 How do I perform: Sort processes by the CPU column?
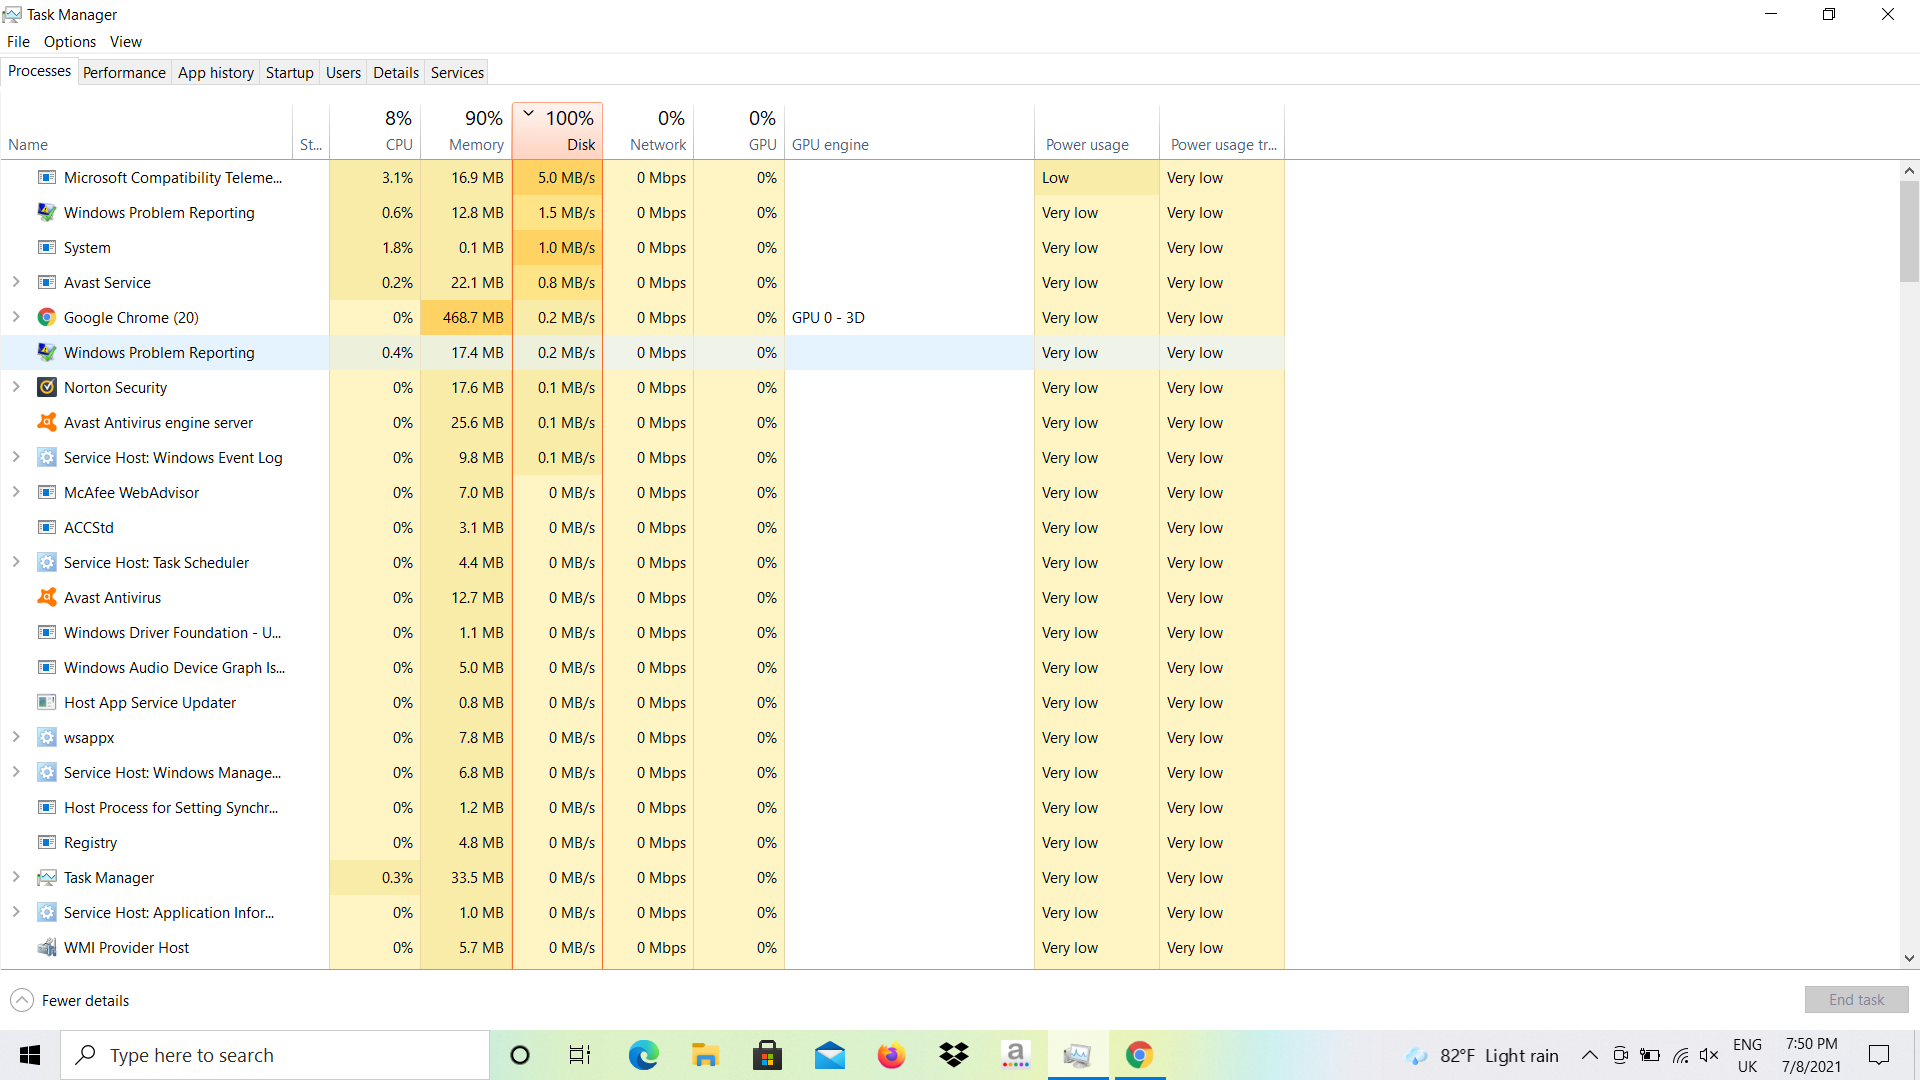tap(375, 131)
